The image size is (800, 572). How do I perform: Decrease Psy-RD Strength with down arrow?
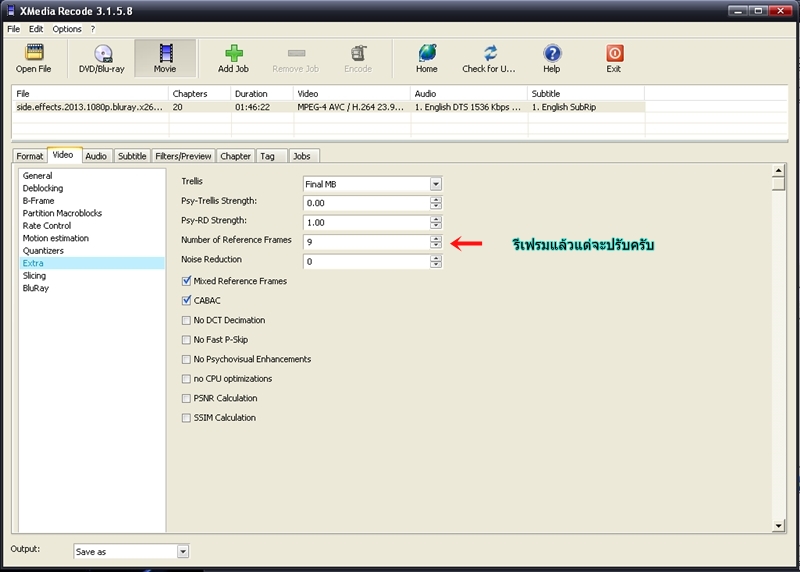tap(436, 226)
